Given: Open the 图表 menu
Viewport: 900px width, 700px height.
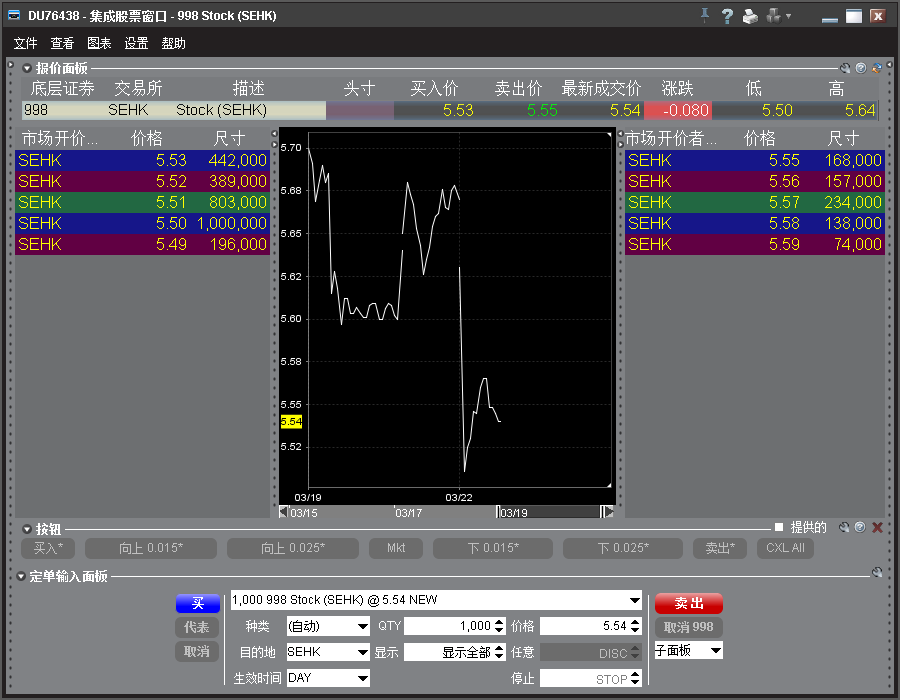Looking at the screenshot, I should coord(99,43).
